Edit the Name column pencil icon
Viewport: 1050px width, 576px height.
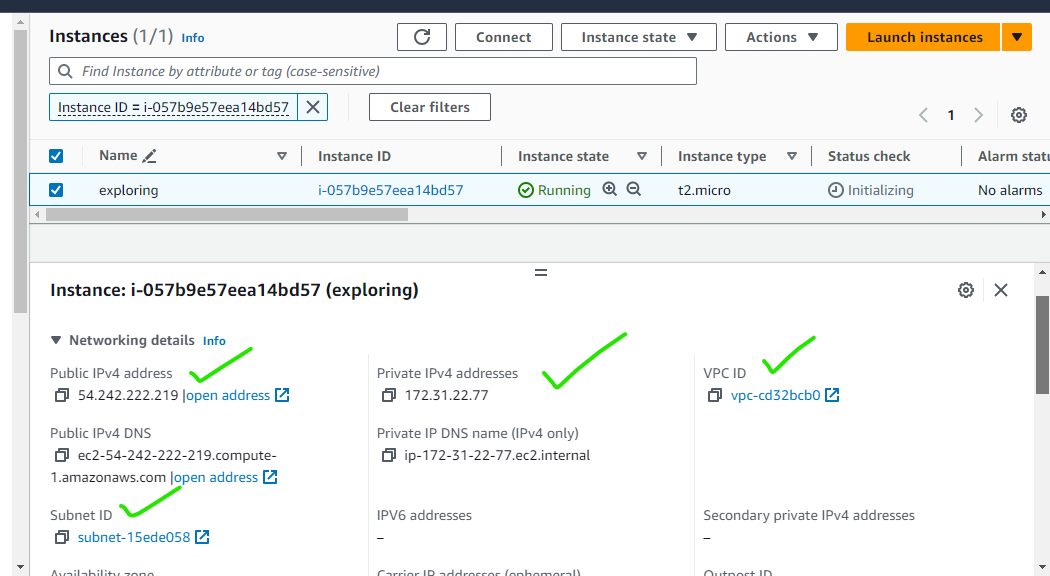[x=150, y=156]
